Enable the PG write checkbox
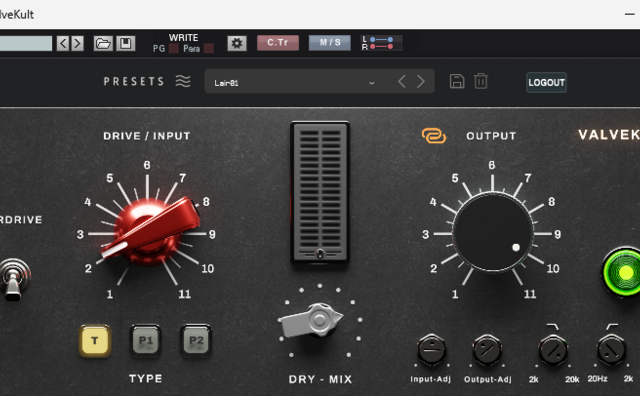This screenshot has height=396, width=640. (174, 49)
